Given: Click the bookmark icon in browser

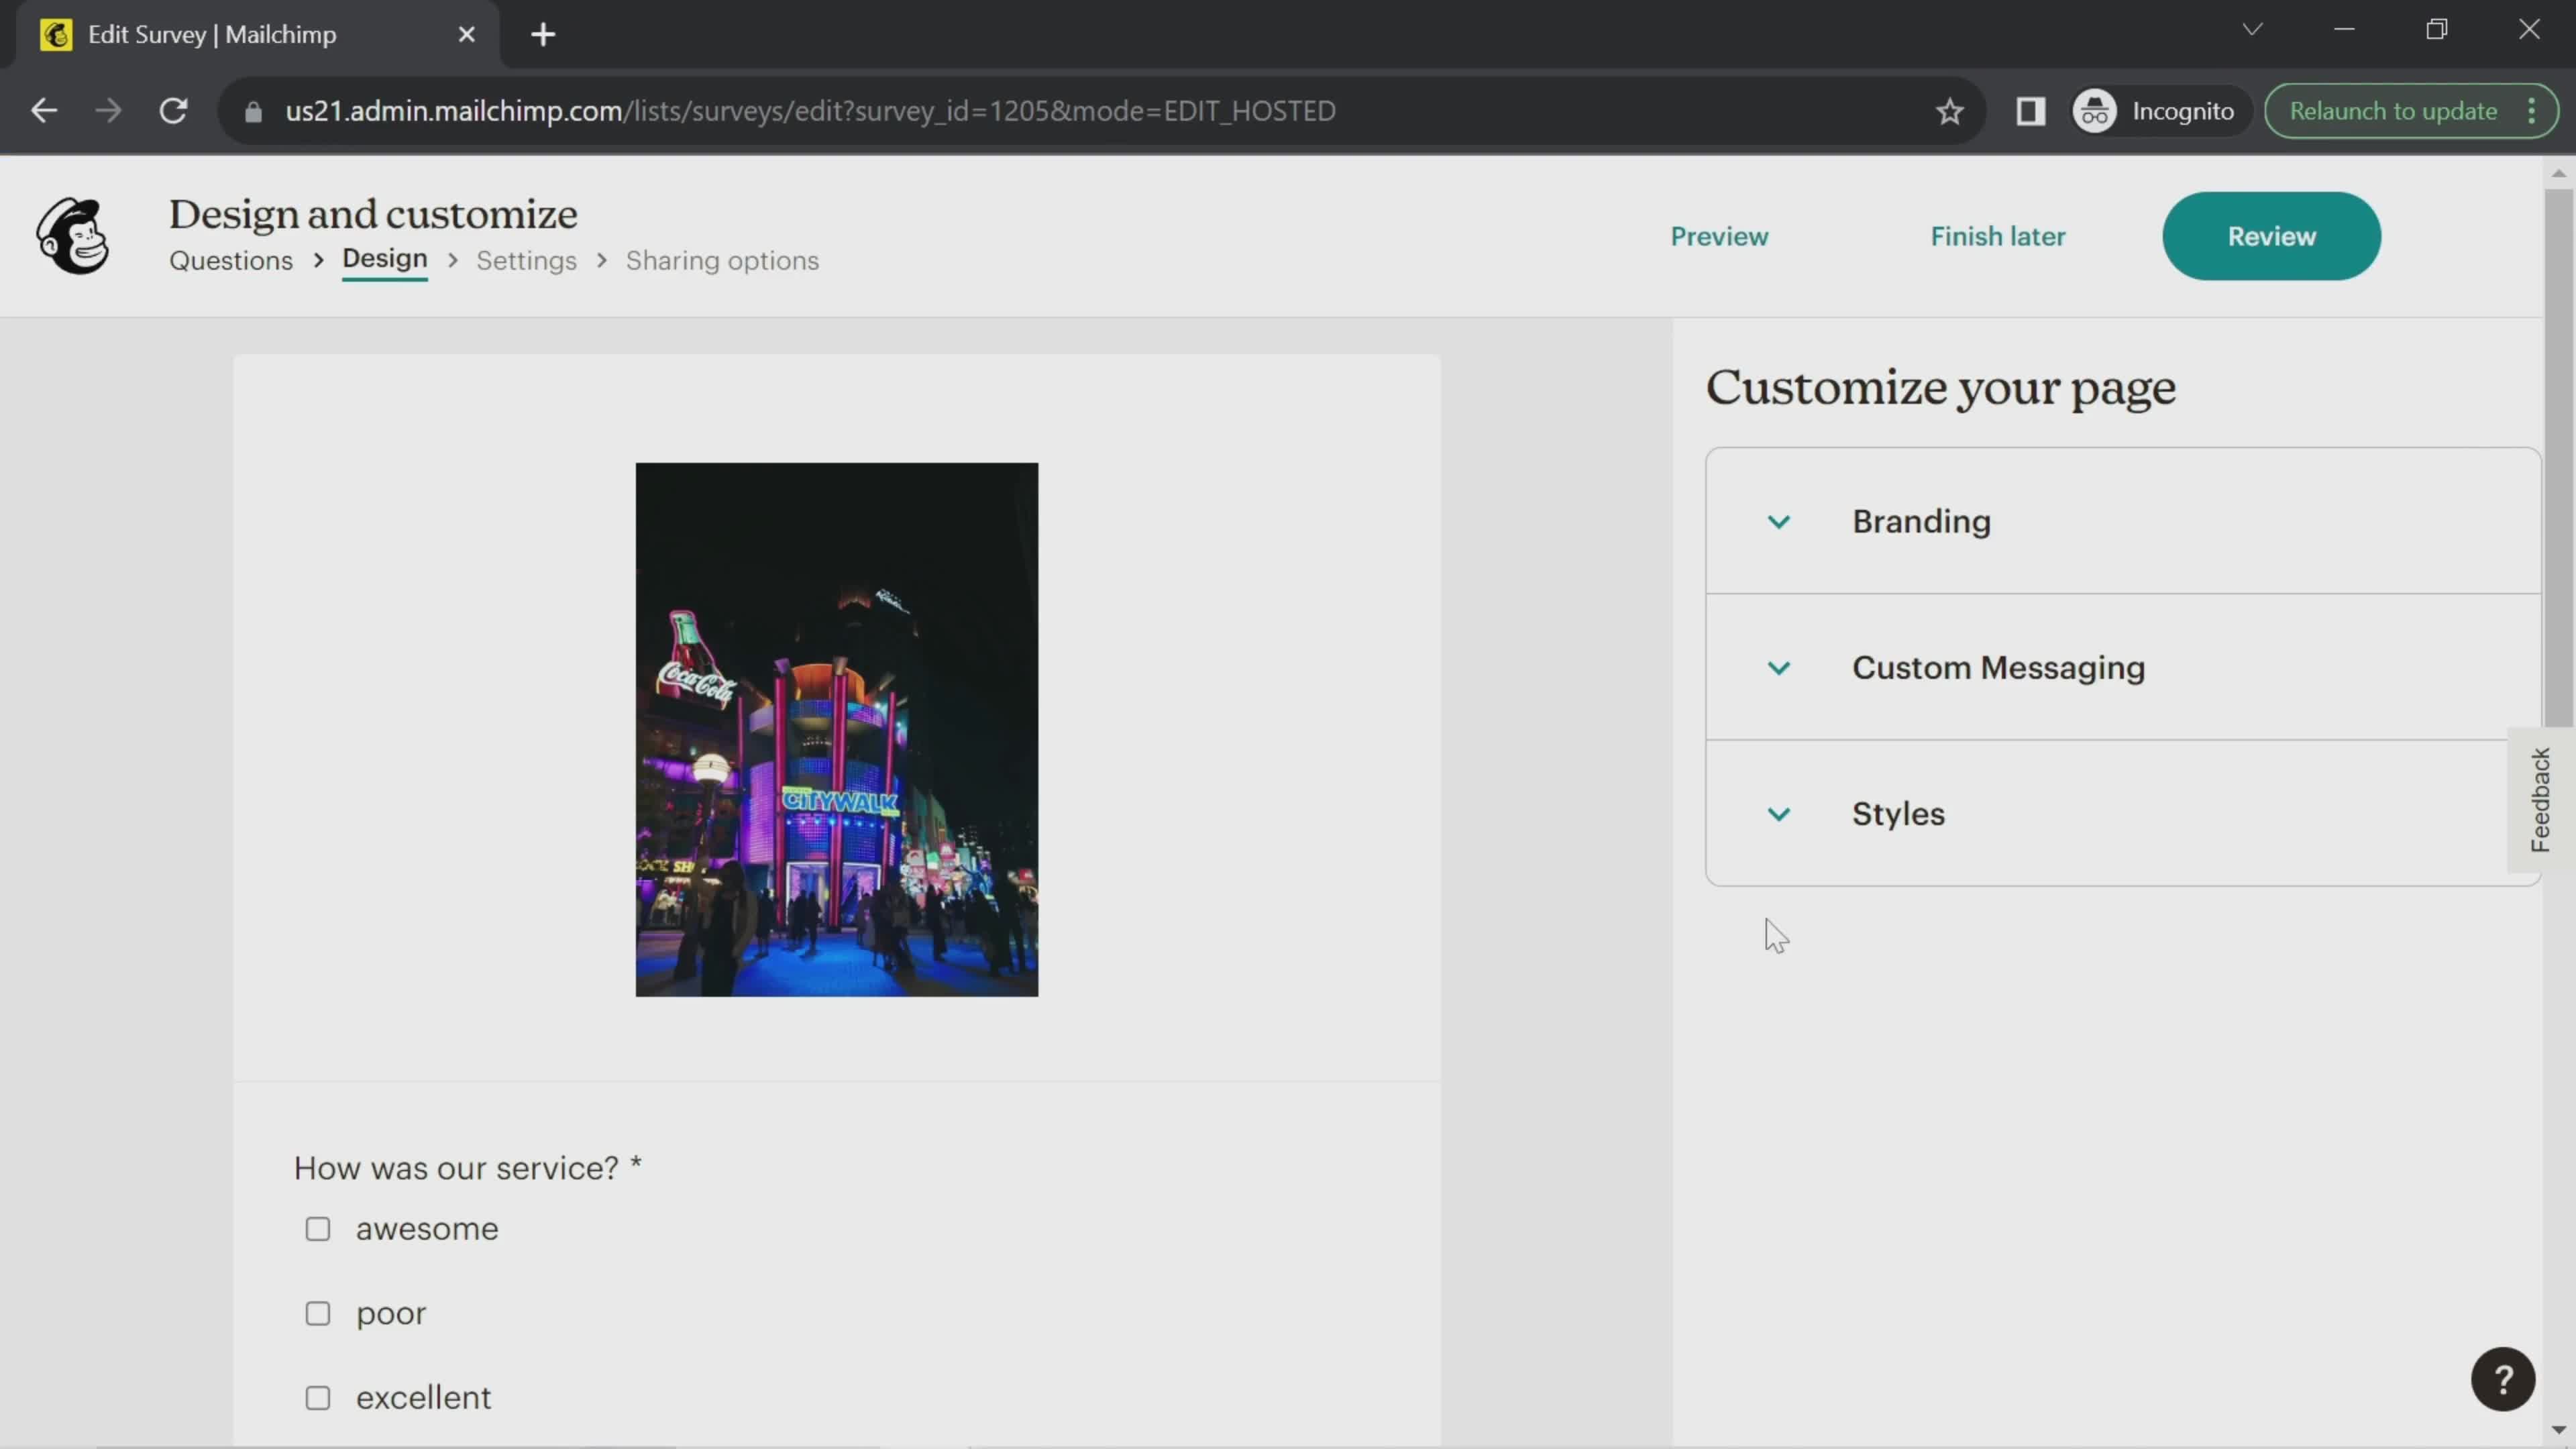Looking at the screenshot, I should (1948, 110).
